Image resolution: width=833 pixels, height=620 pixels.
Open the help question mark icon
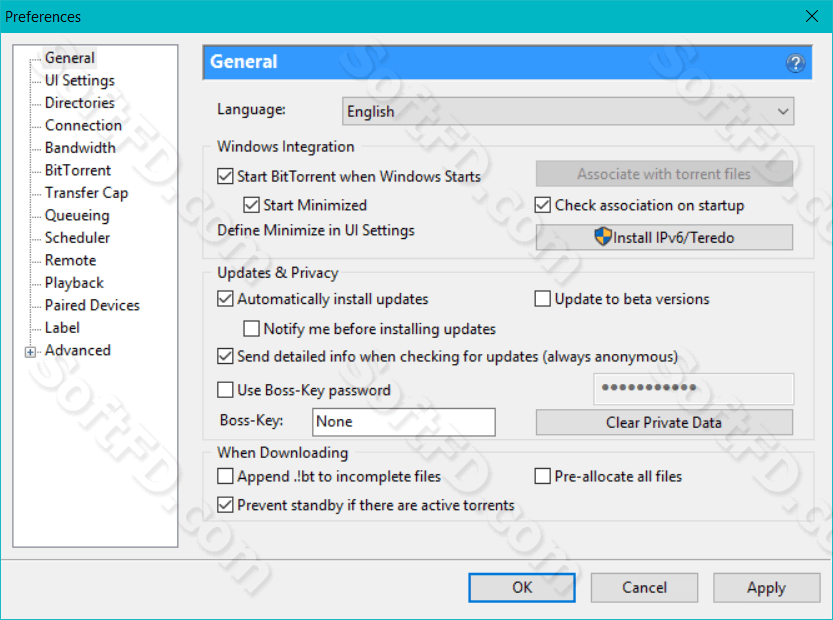point(795,63)
